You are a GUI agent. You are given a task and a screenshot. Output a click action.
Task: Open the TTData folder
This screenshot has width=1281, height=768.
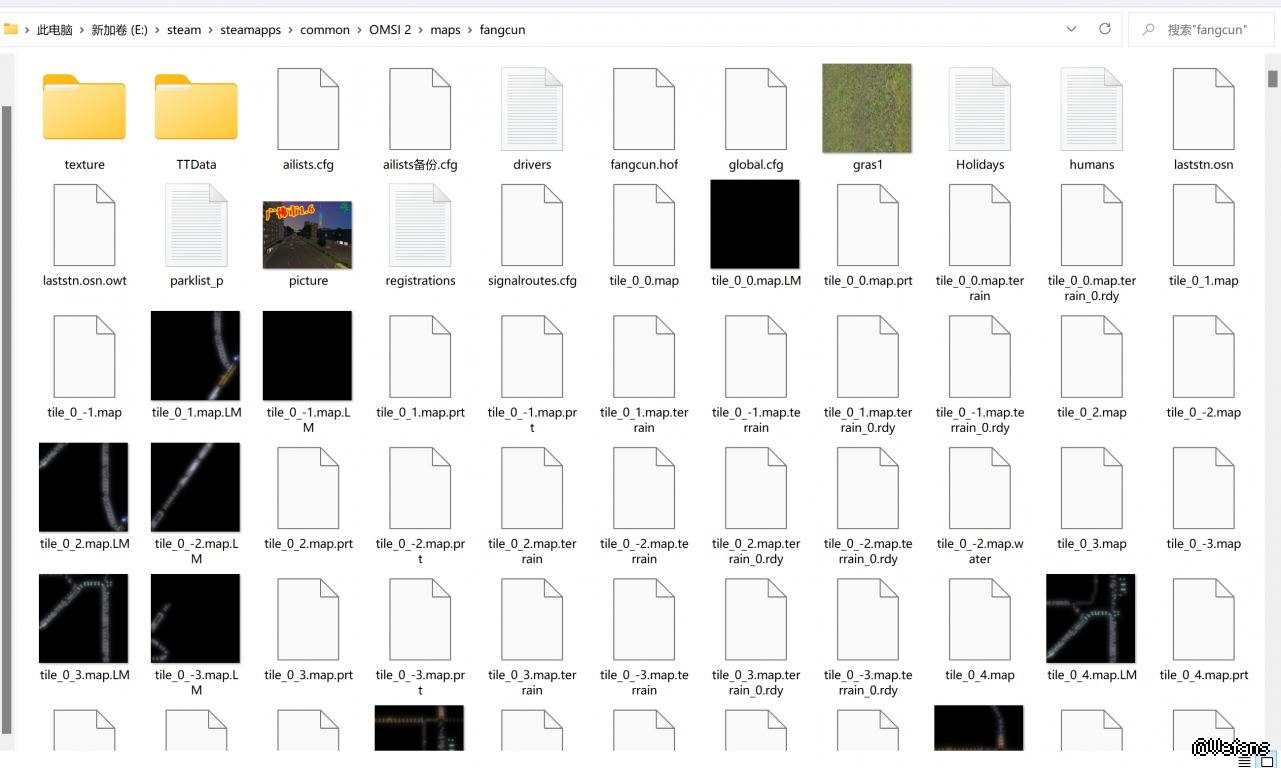(196, 108)
